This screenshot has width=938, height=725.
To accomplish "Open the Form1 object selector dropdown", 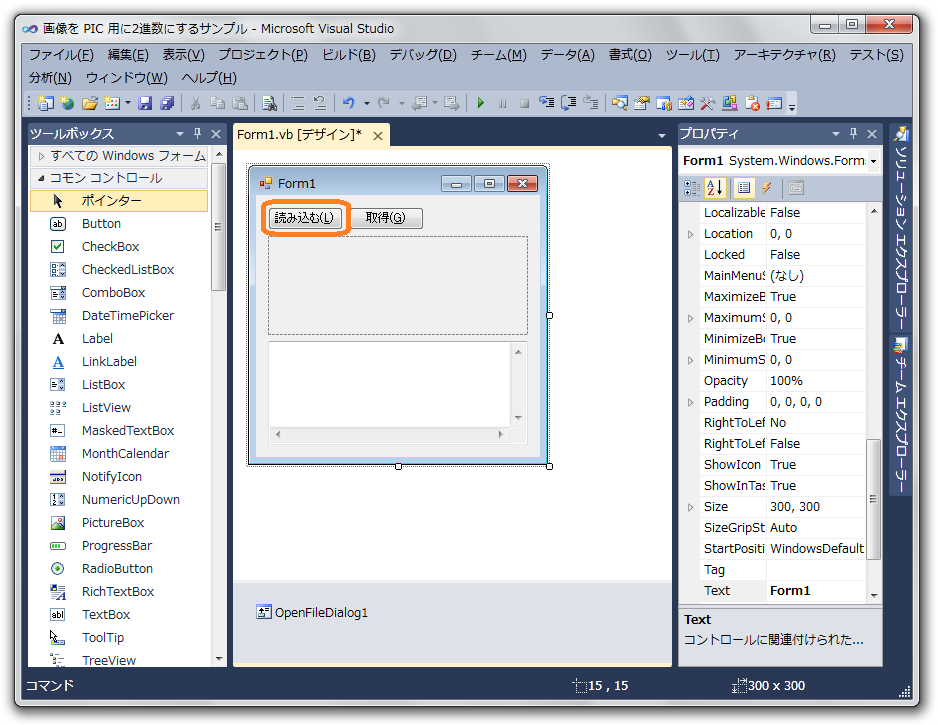I will (873, 162).
